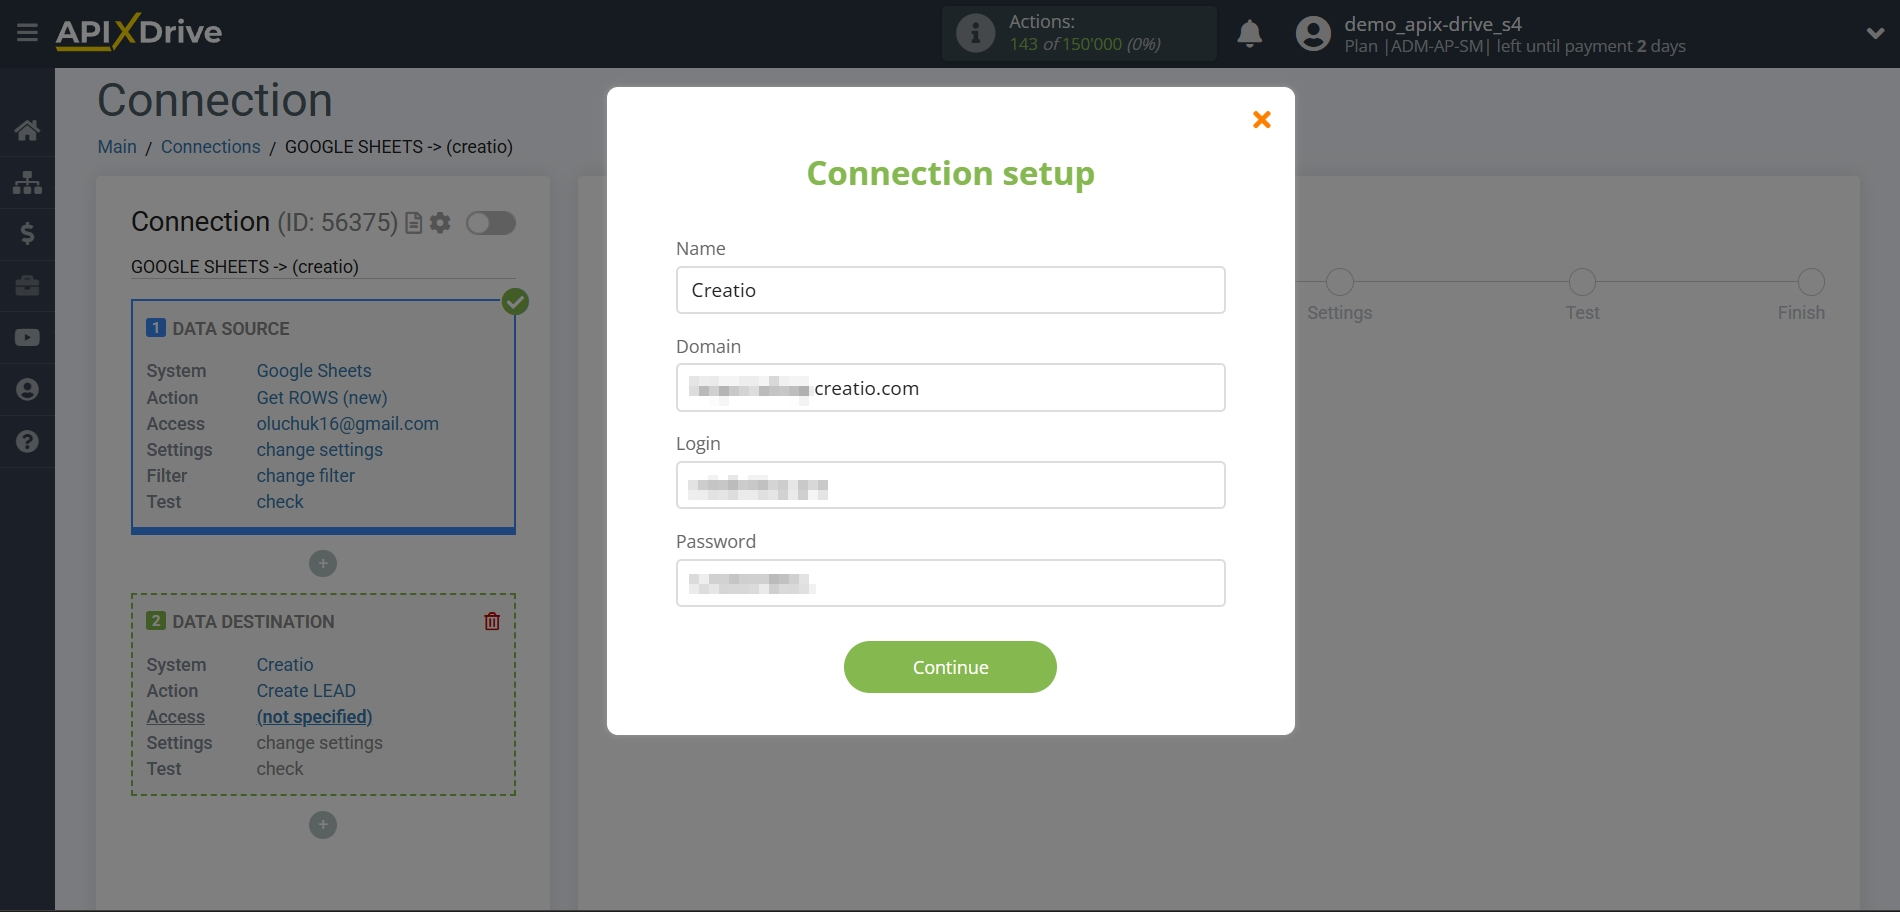The height and width of the screenshot is (912, 1900).
Task: Toggle the connection on/off switch
Action: pos(491,223)
